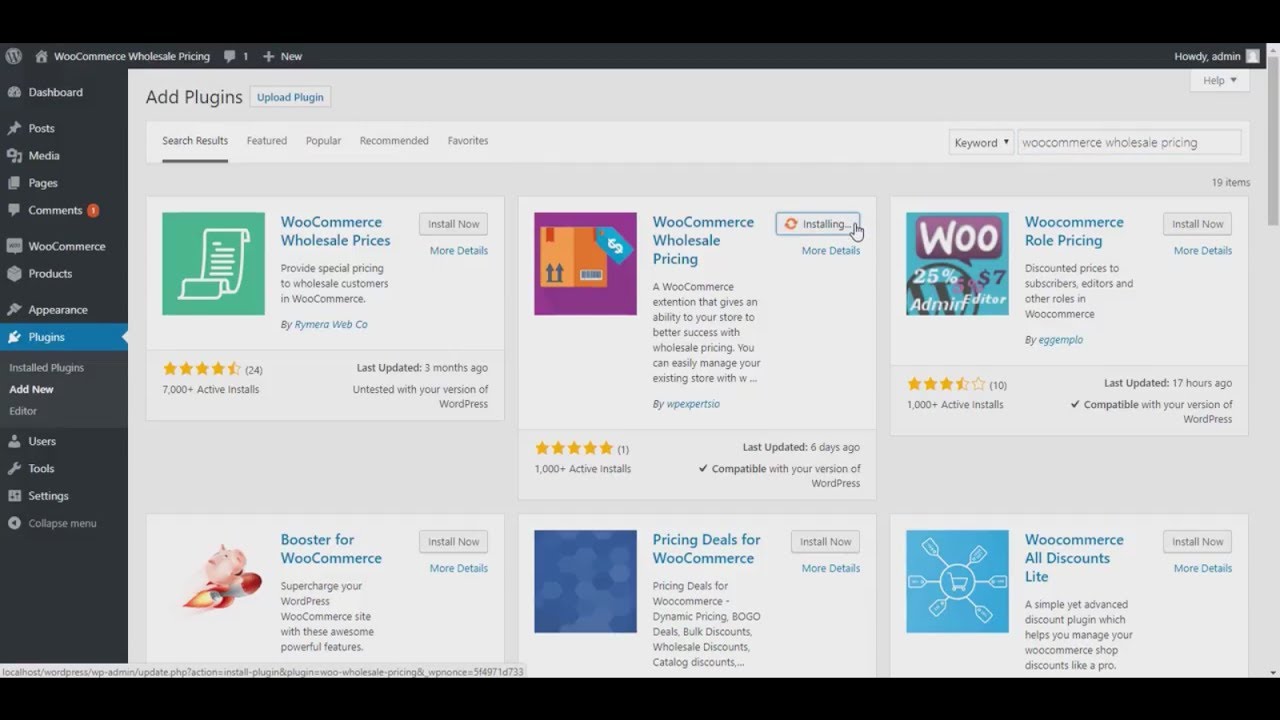Click the Media sidebar icon

[14, 156]
